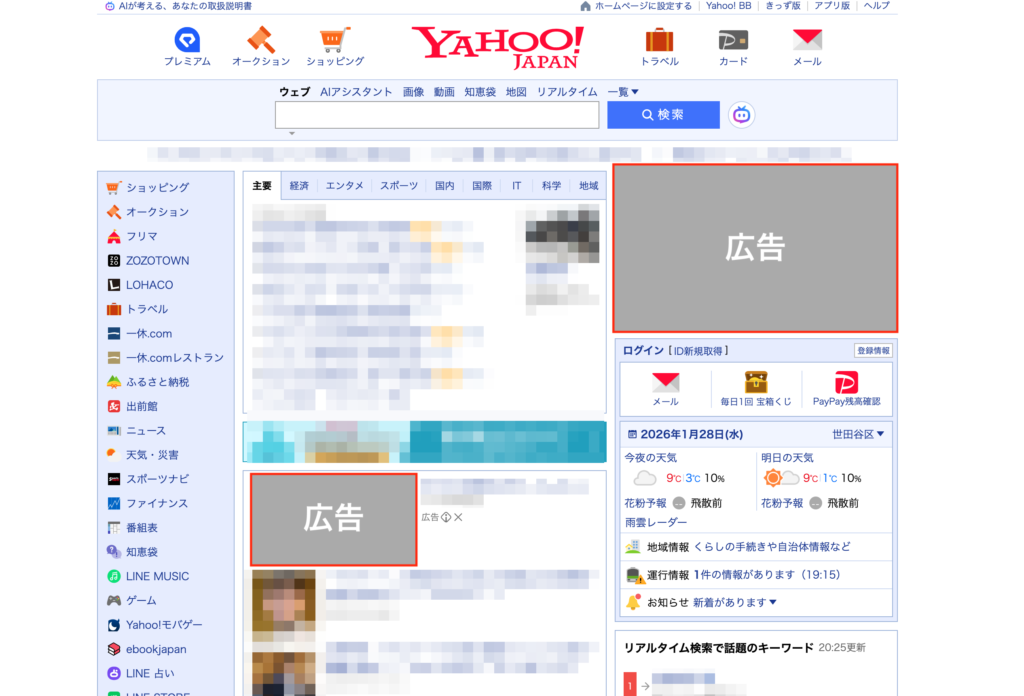Open Yahoo! Auctions via the hammer icon
The width and height of the screenshot is (1024, 696).
(x=260, y=42)
